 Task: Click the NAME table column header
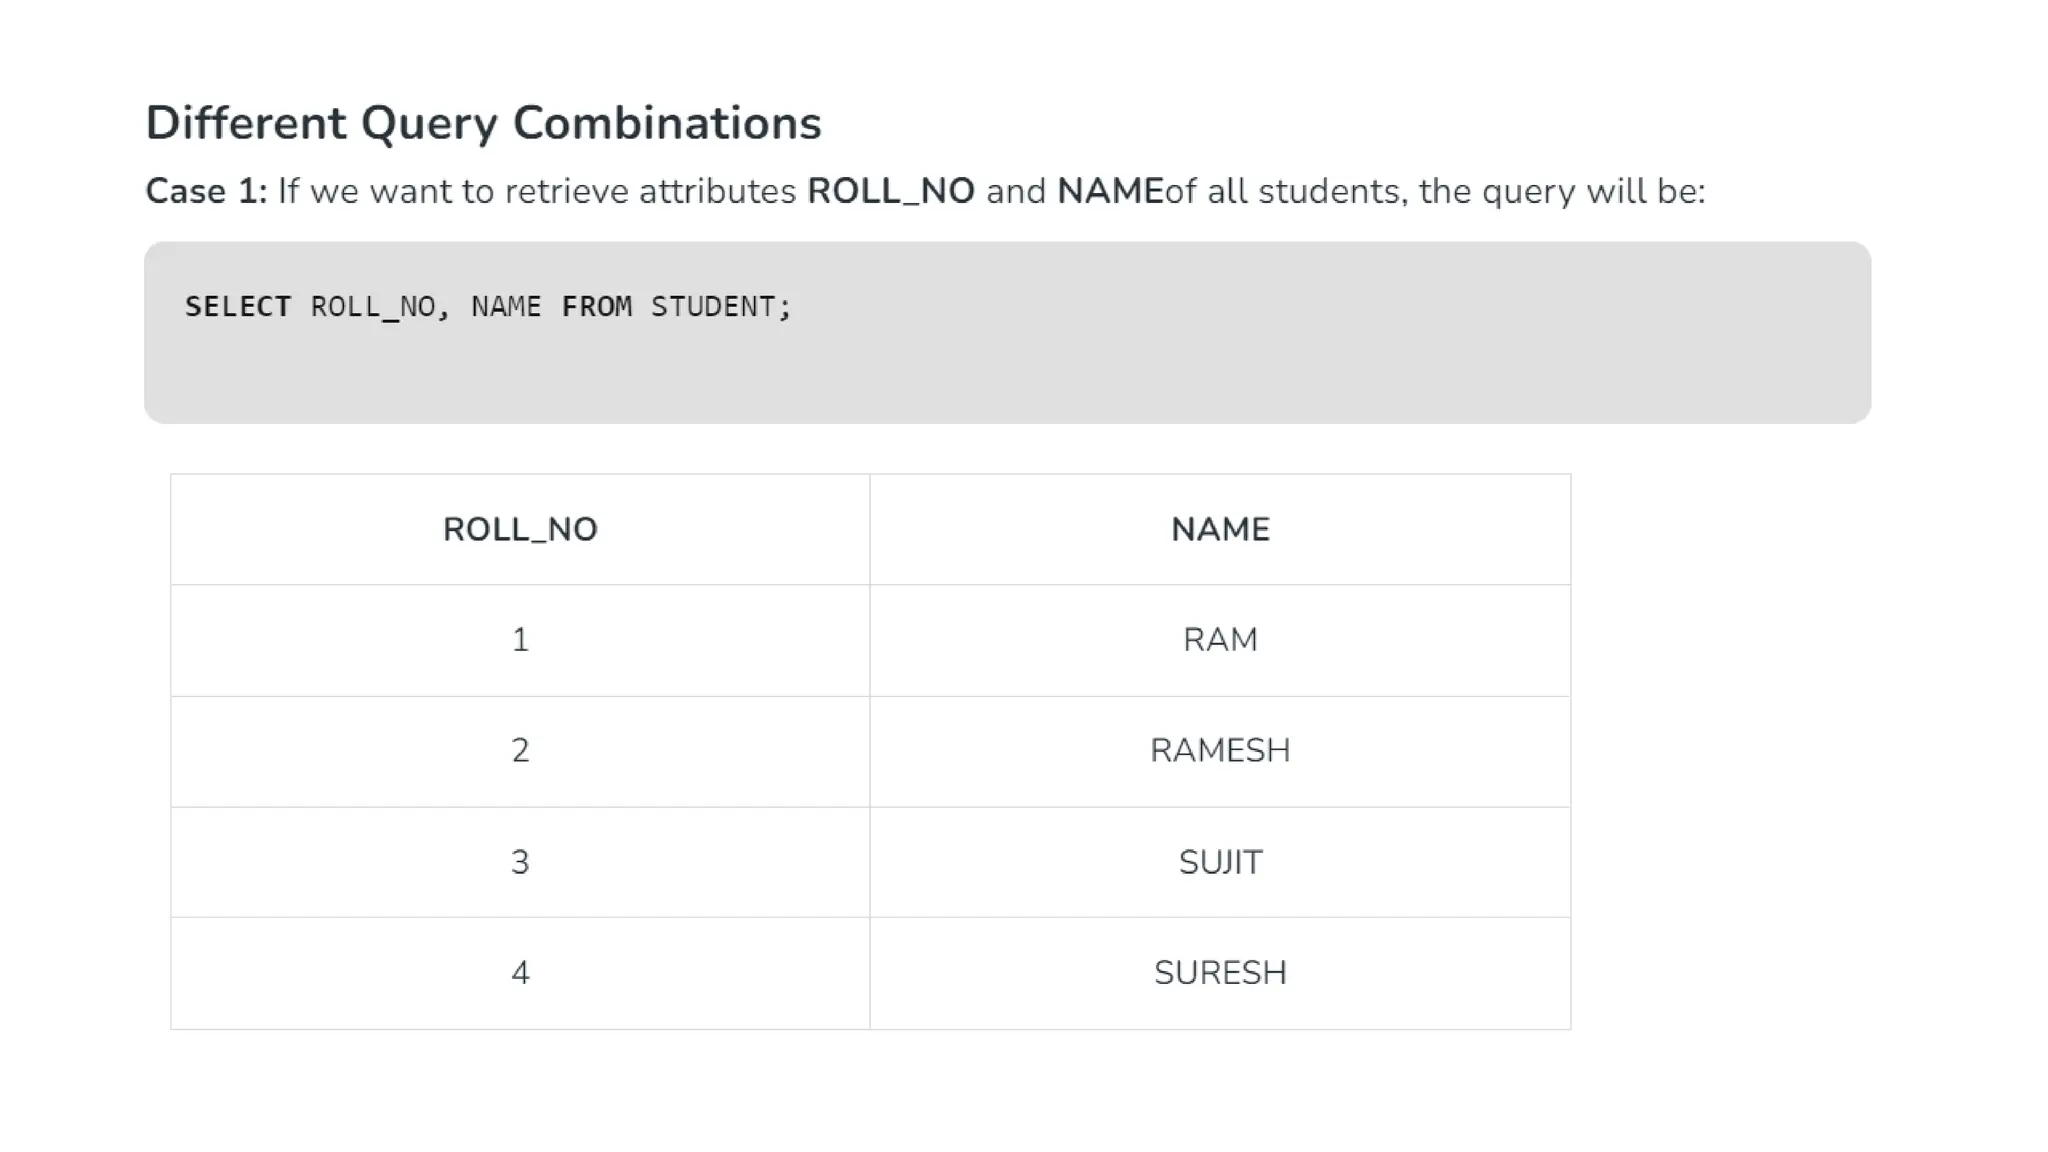pos(1220,529)
